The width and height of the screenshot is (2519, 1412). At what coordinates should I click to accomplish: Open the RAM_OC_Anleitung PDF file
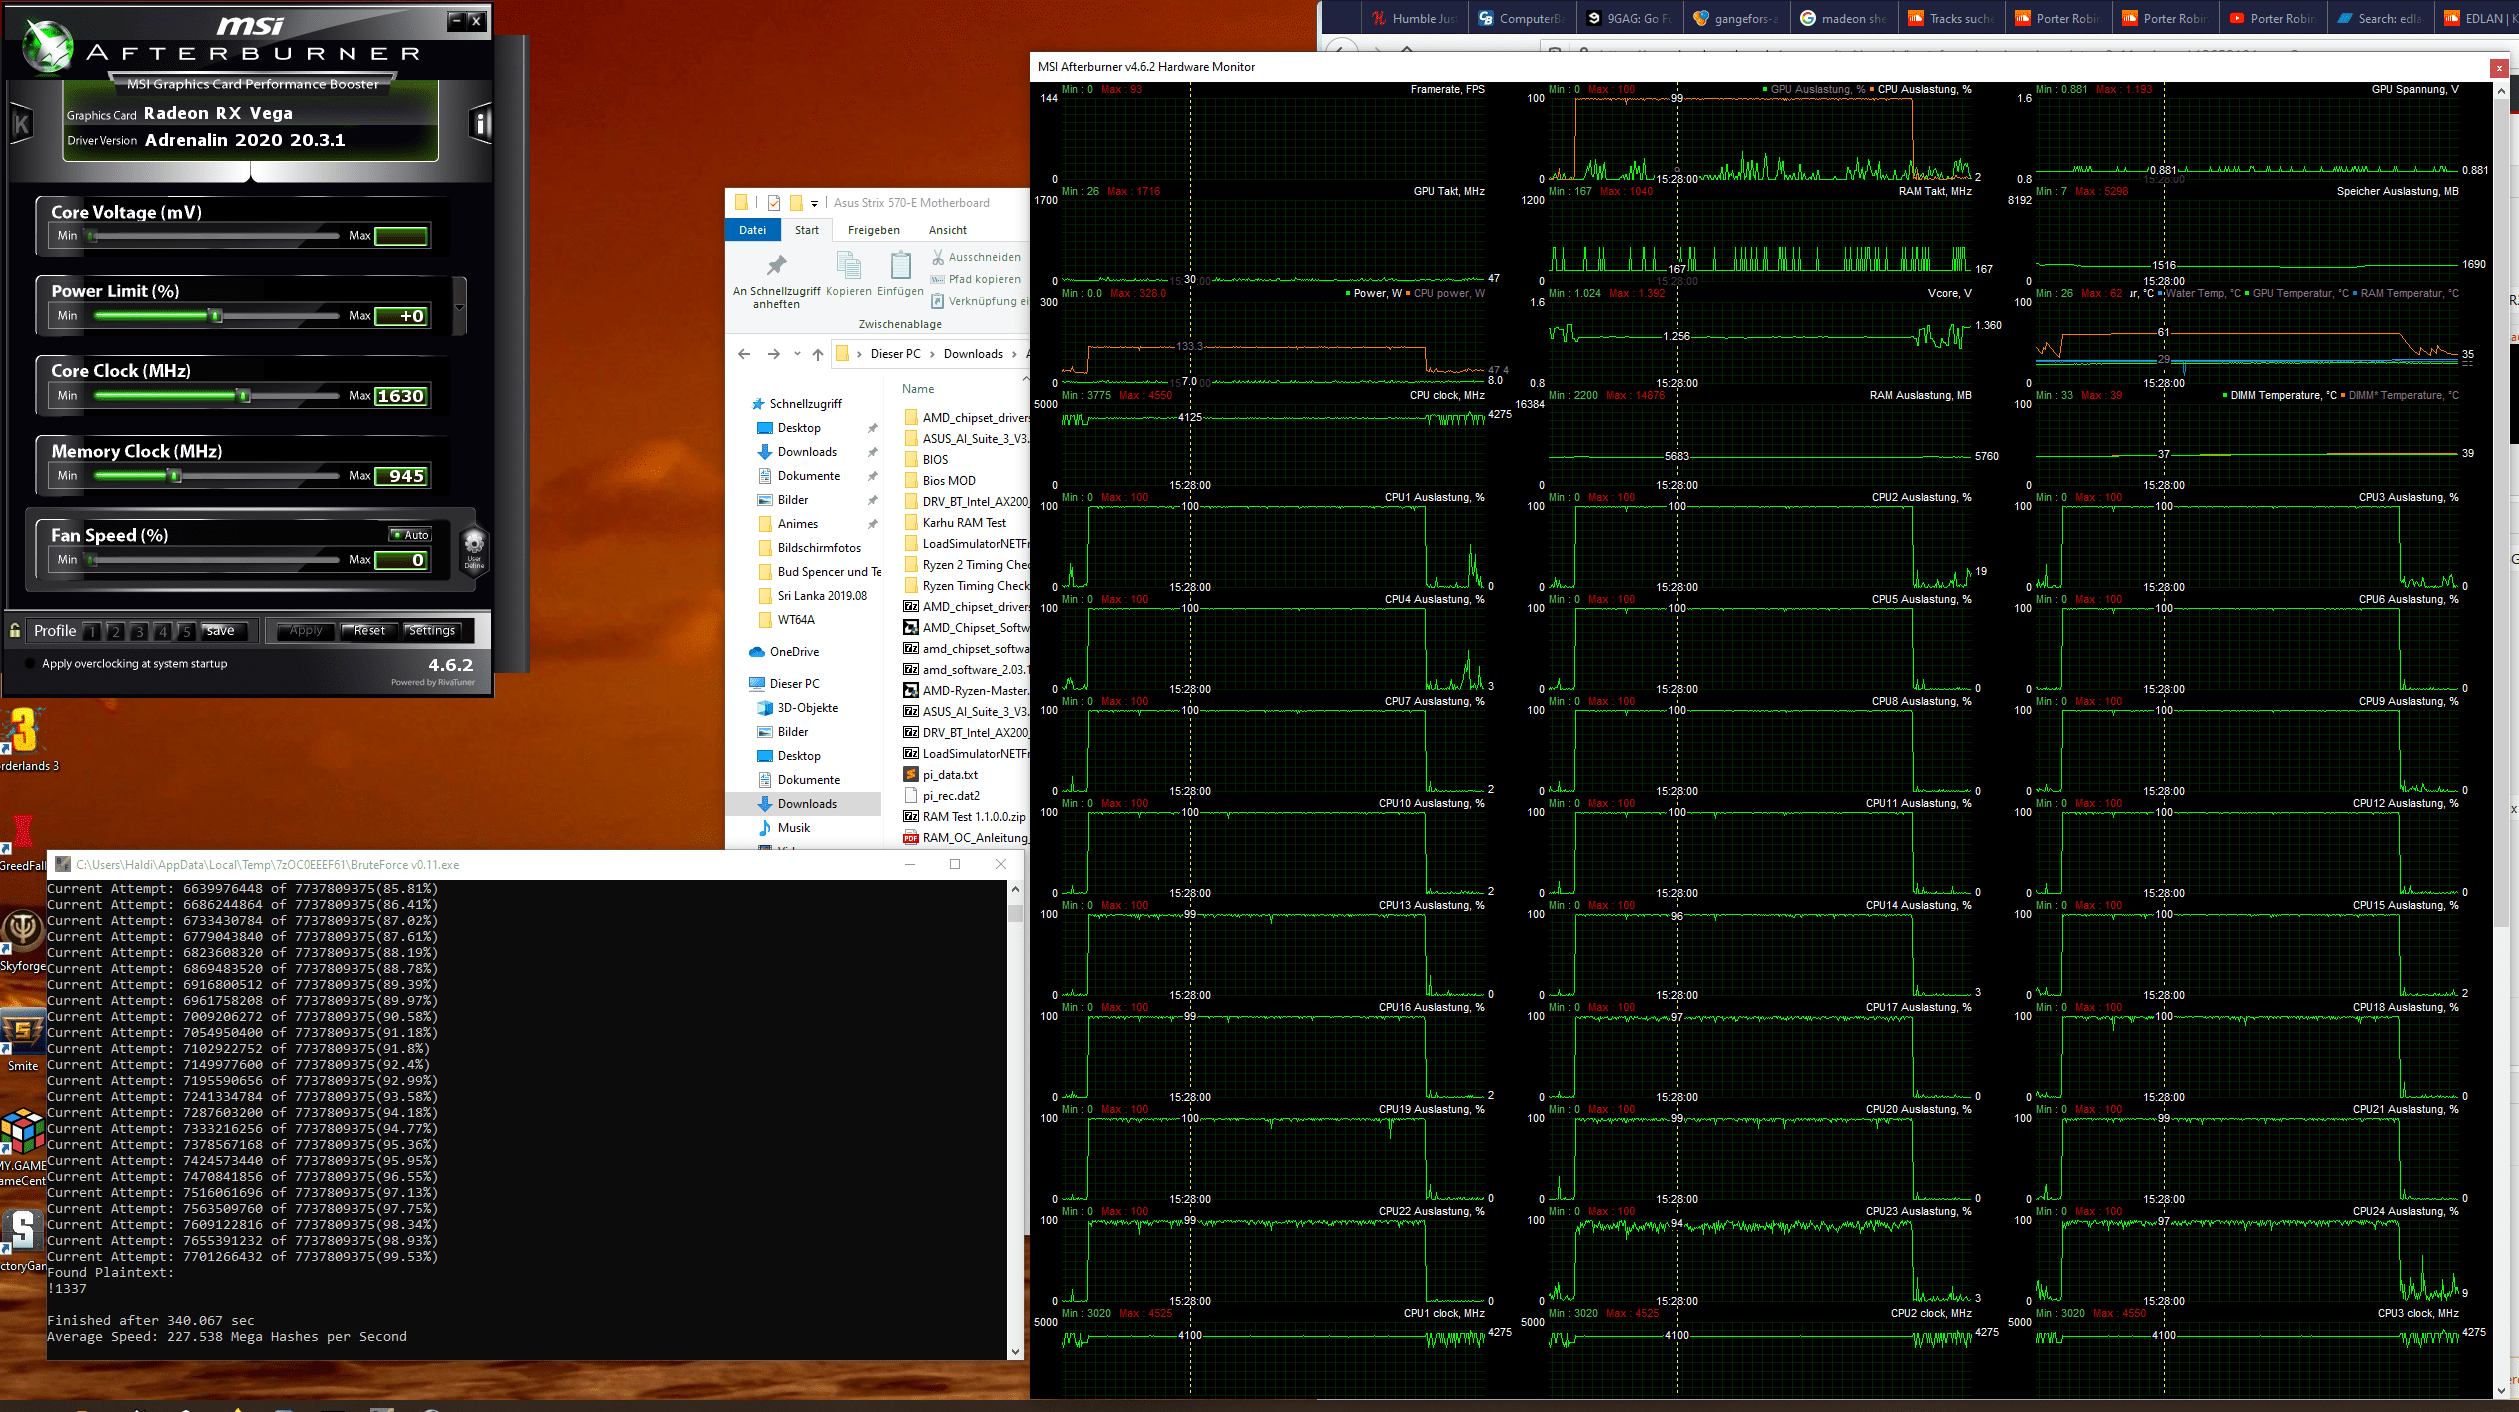click(966, 838)
